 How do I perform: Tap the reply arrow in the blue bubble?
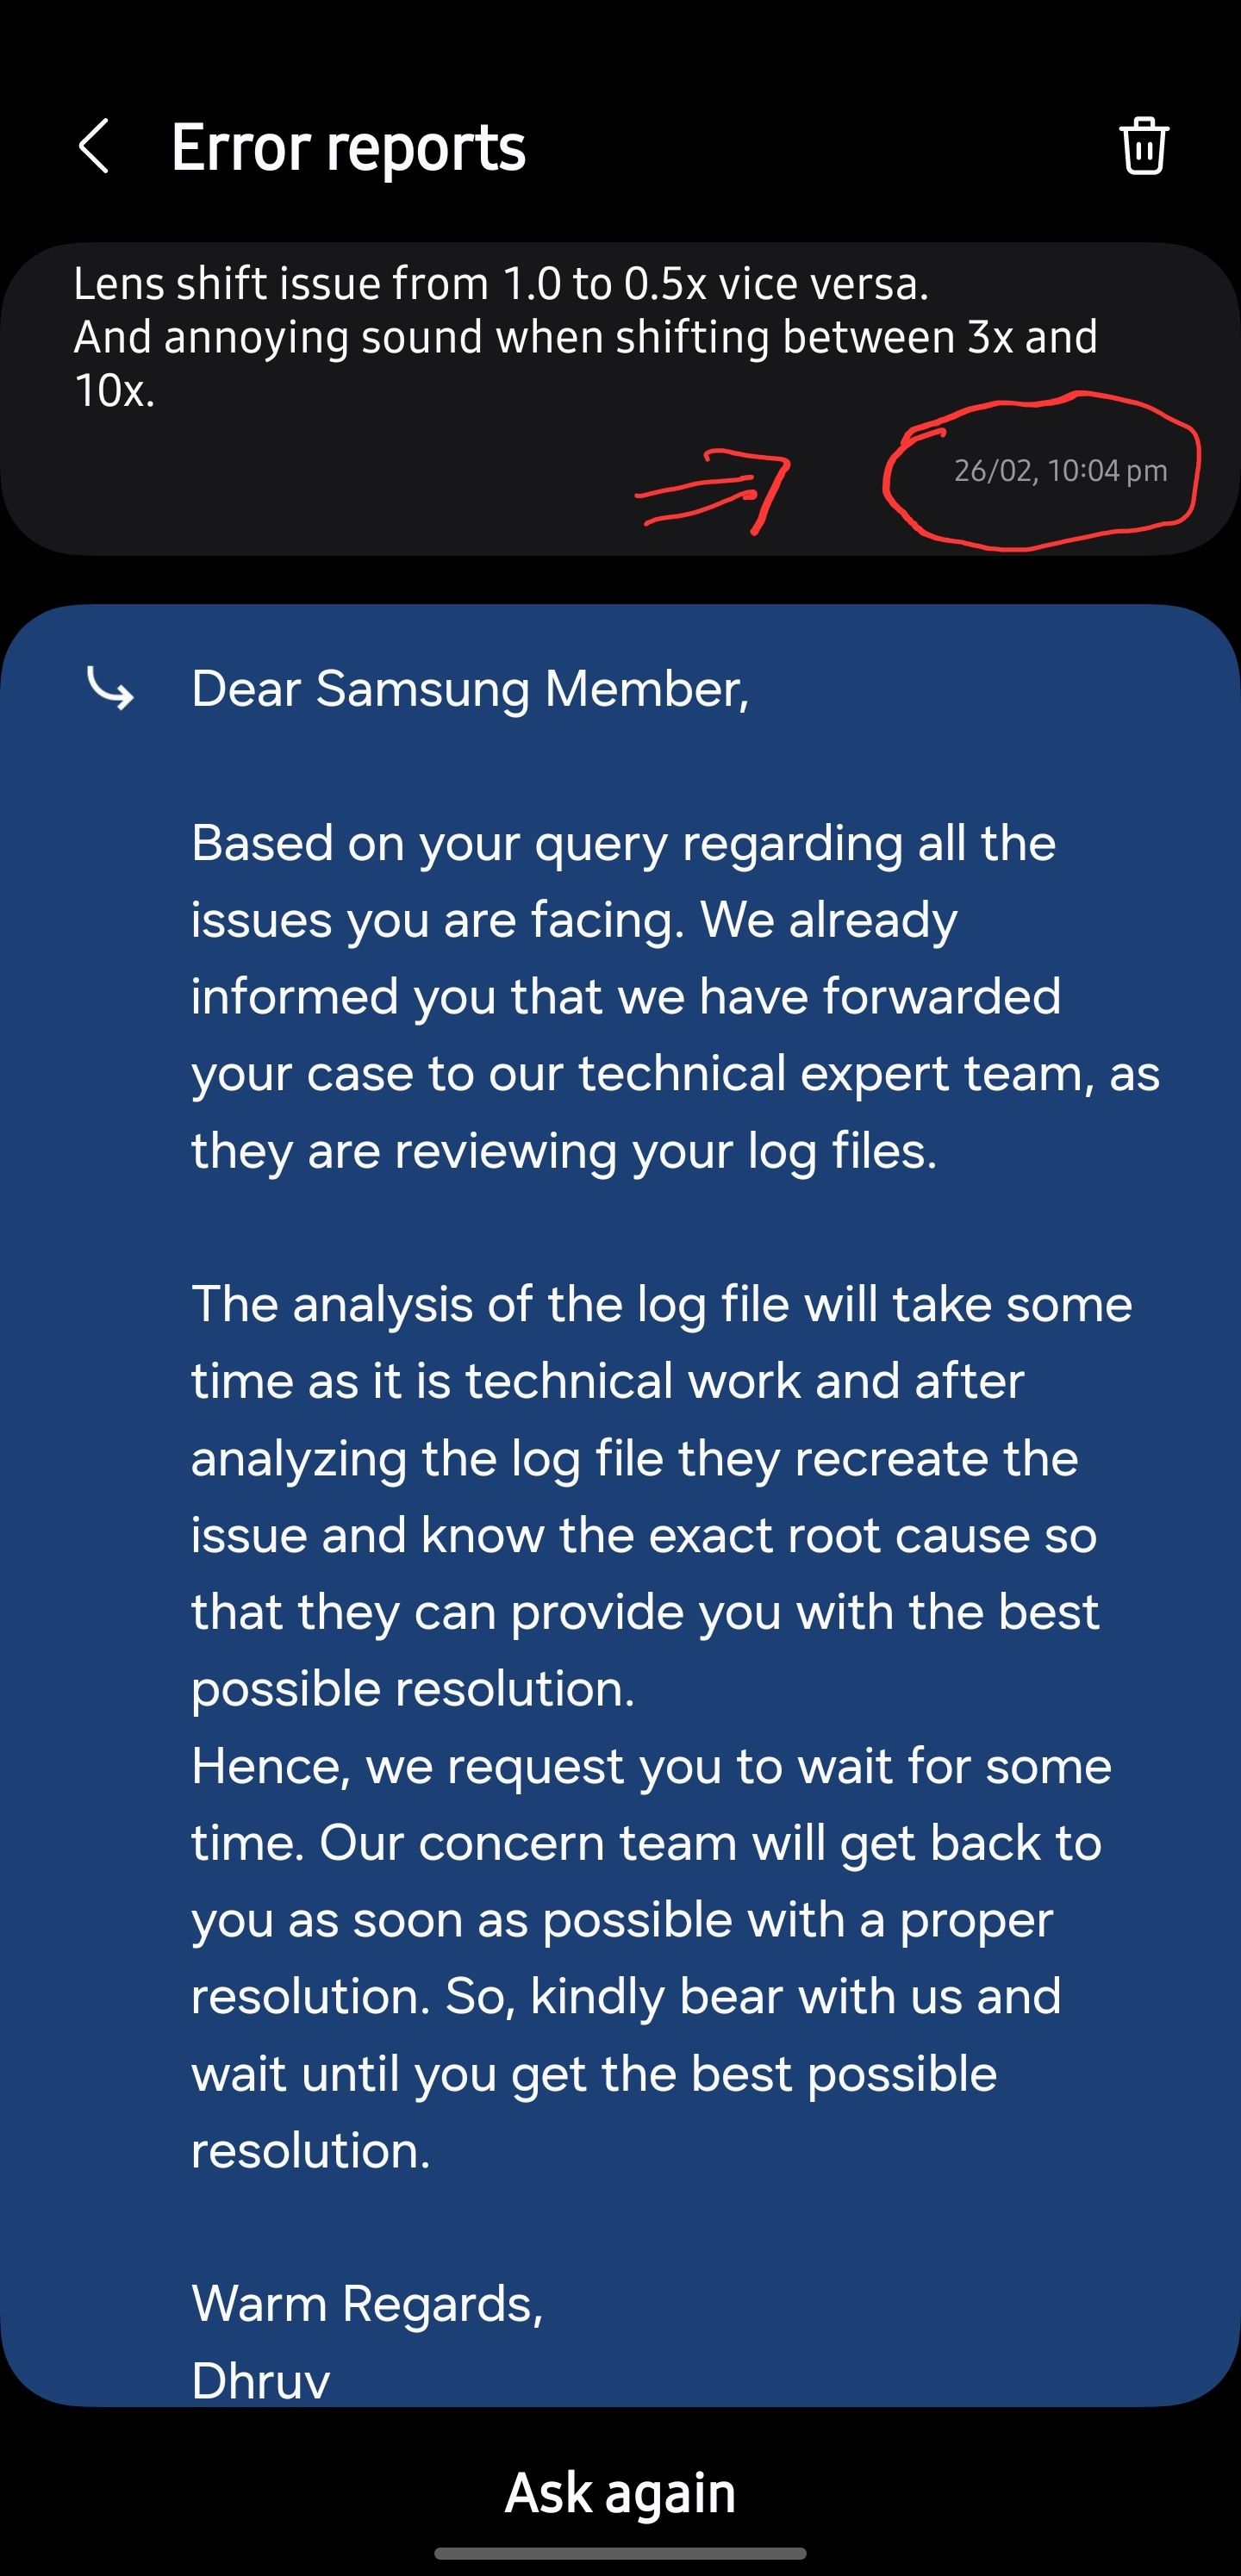[x=113, y=692]
